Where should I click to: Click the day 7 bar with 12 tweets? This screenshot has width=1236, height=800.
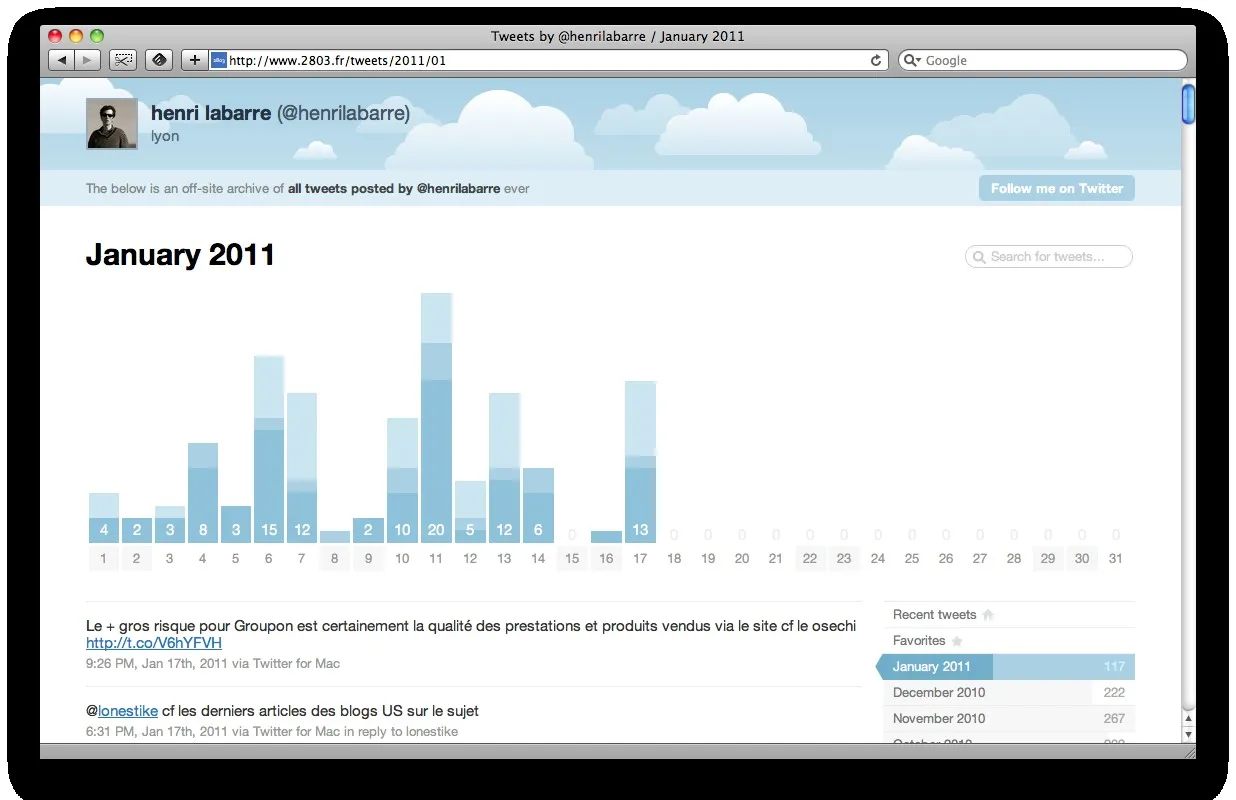(302, 468)
